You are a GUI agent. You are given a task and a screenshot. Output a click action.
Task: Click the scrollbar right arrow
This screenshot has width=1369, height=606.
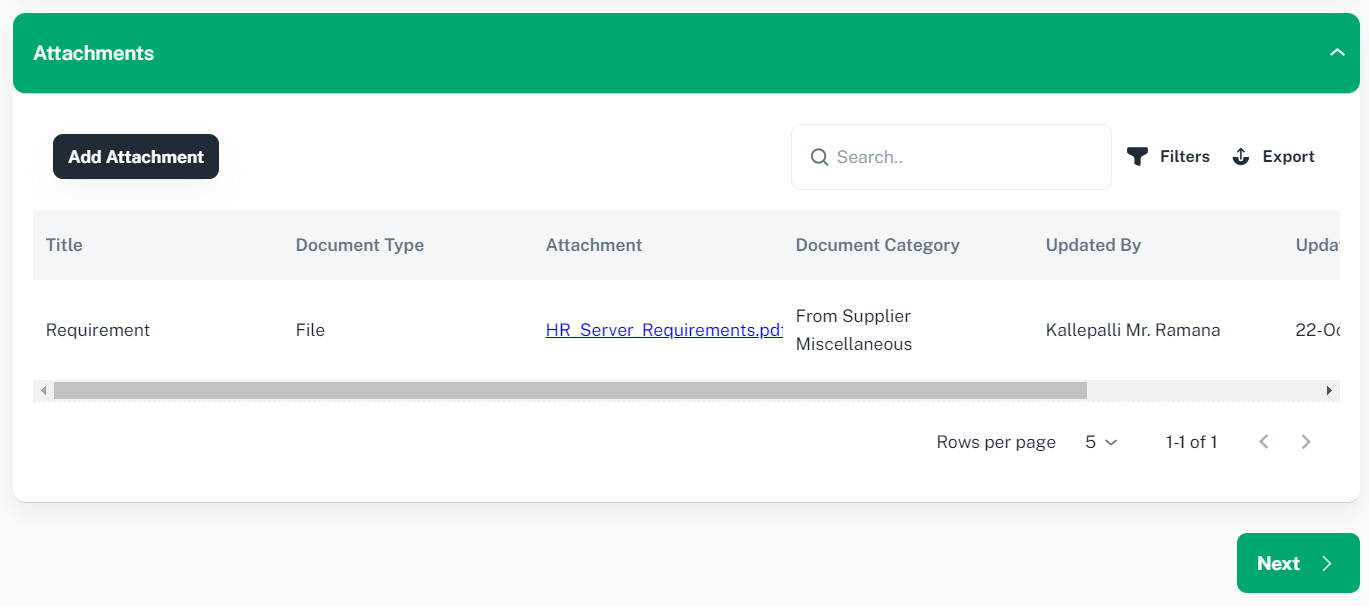pyautogui.click(x=1329, y=391)
